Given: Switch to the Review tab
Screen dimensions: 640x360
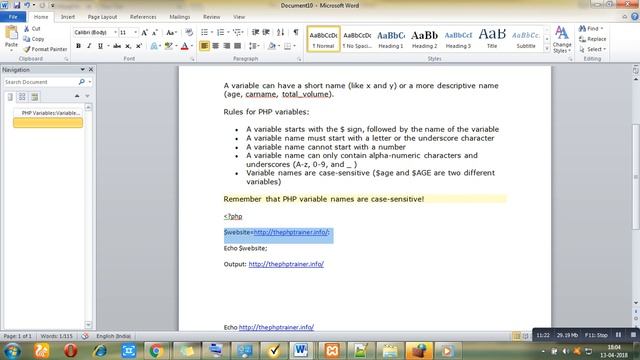Looking at the screenshot, I should 211,17.
